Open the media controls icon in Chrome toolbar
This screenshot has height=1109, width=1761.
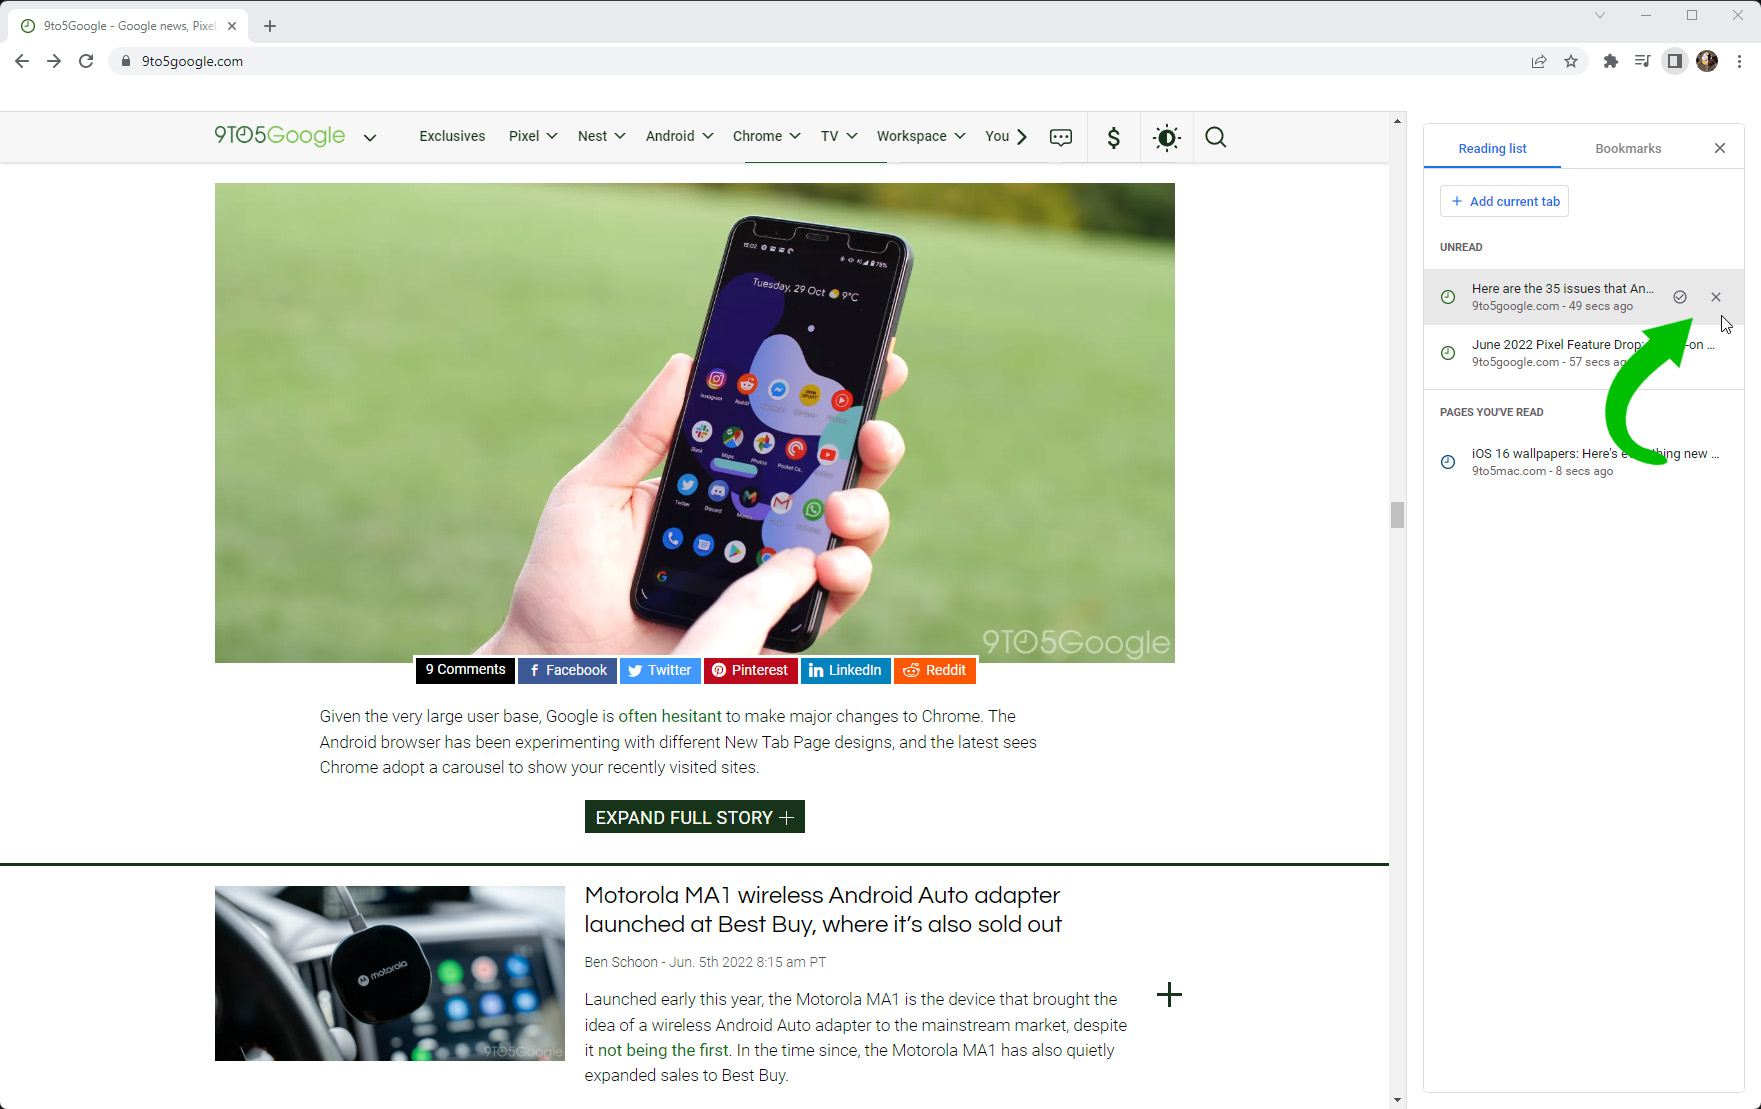pyautogui.click(x=1642, y=61)
